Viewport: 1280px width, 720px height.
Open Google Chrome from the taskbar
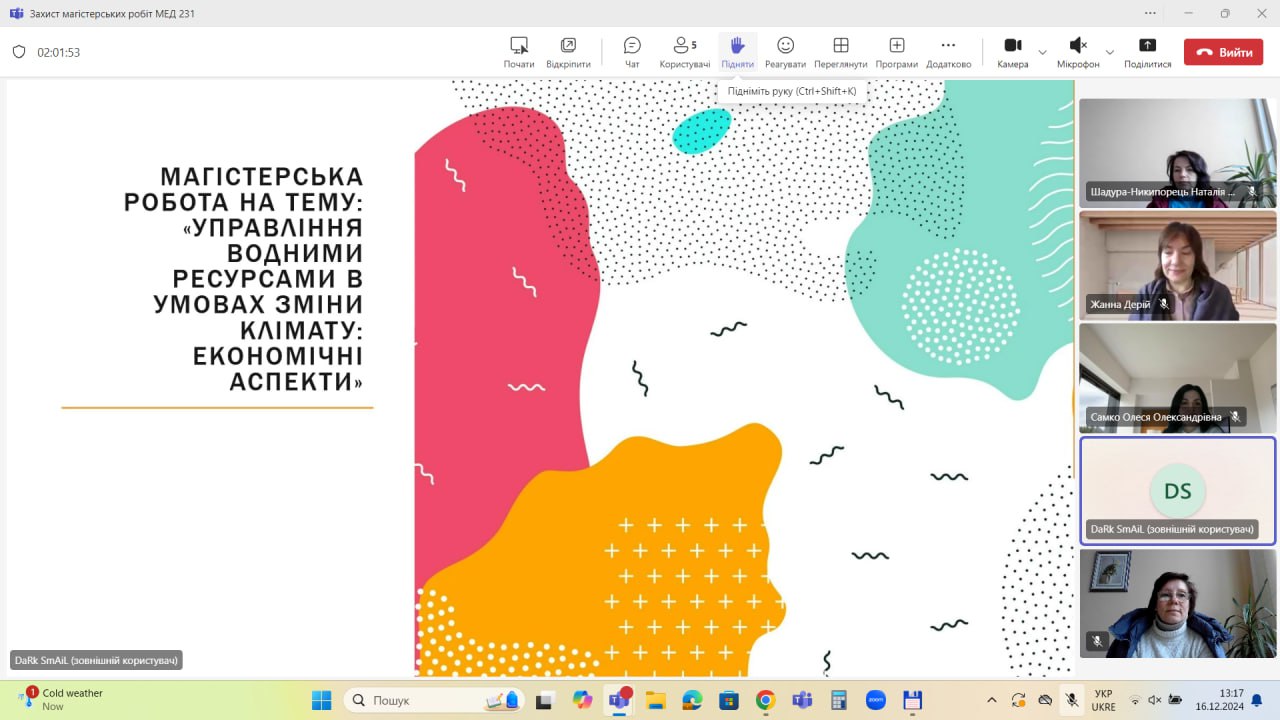pos(765,700)
